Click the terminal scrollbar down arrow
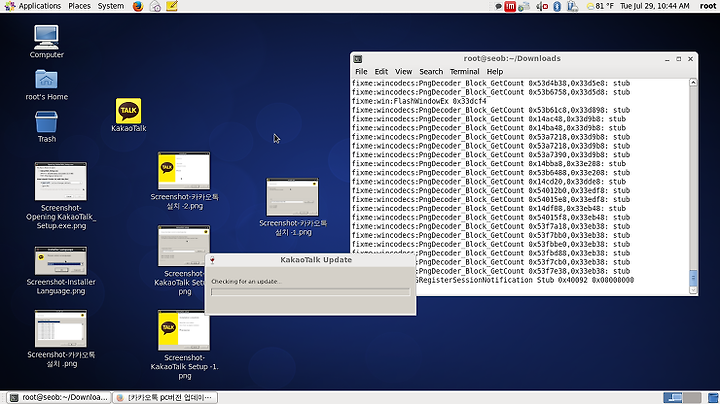This screenshot has height=404, width=720. tap(693, 290)
